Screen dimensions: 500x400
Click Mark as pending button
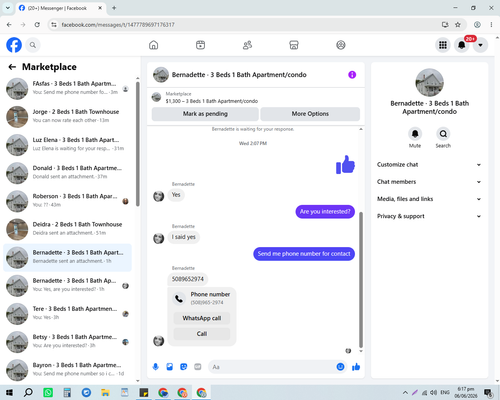coord(205,114)
